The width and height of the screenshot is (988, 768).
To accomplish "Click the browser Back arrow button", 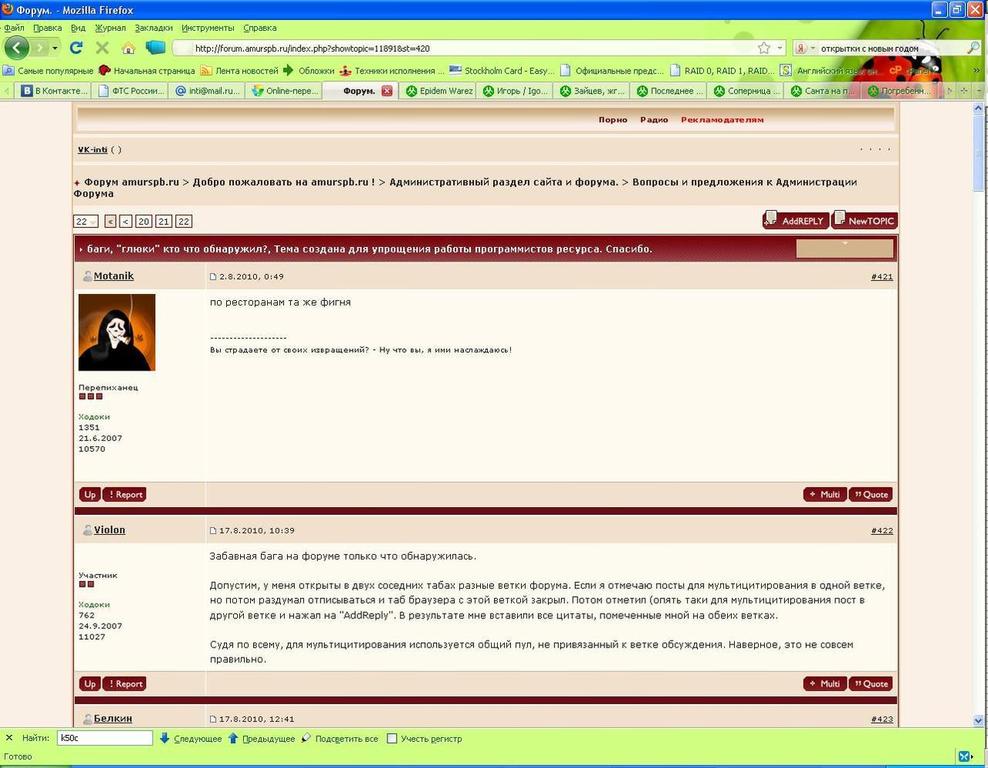I will [x=16, y=47].
